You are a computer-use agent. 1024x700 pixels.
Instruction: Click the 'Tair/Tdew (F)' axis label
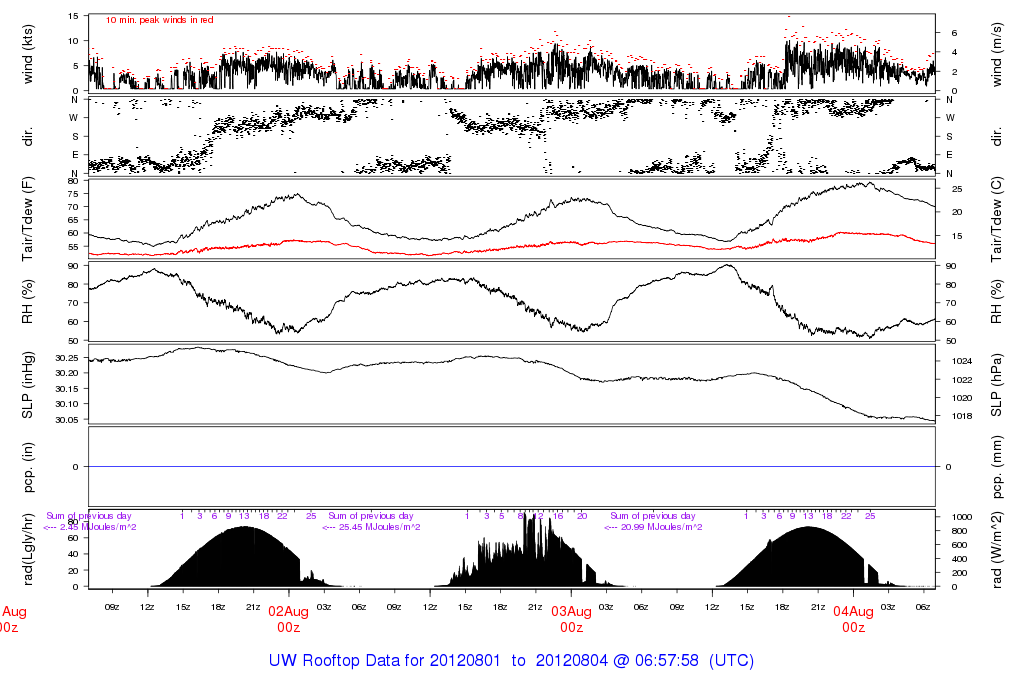(x=27, y=219)
